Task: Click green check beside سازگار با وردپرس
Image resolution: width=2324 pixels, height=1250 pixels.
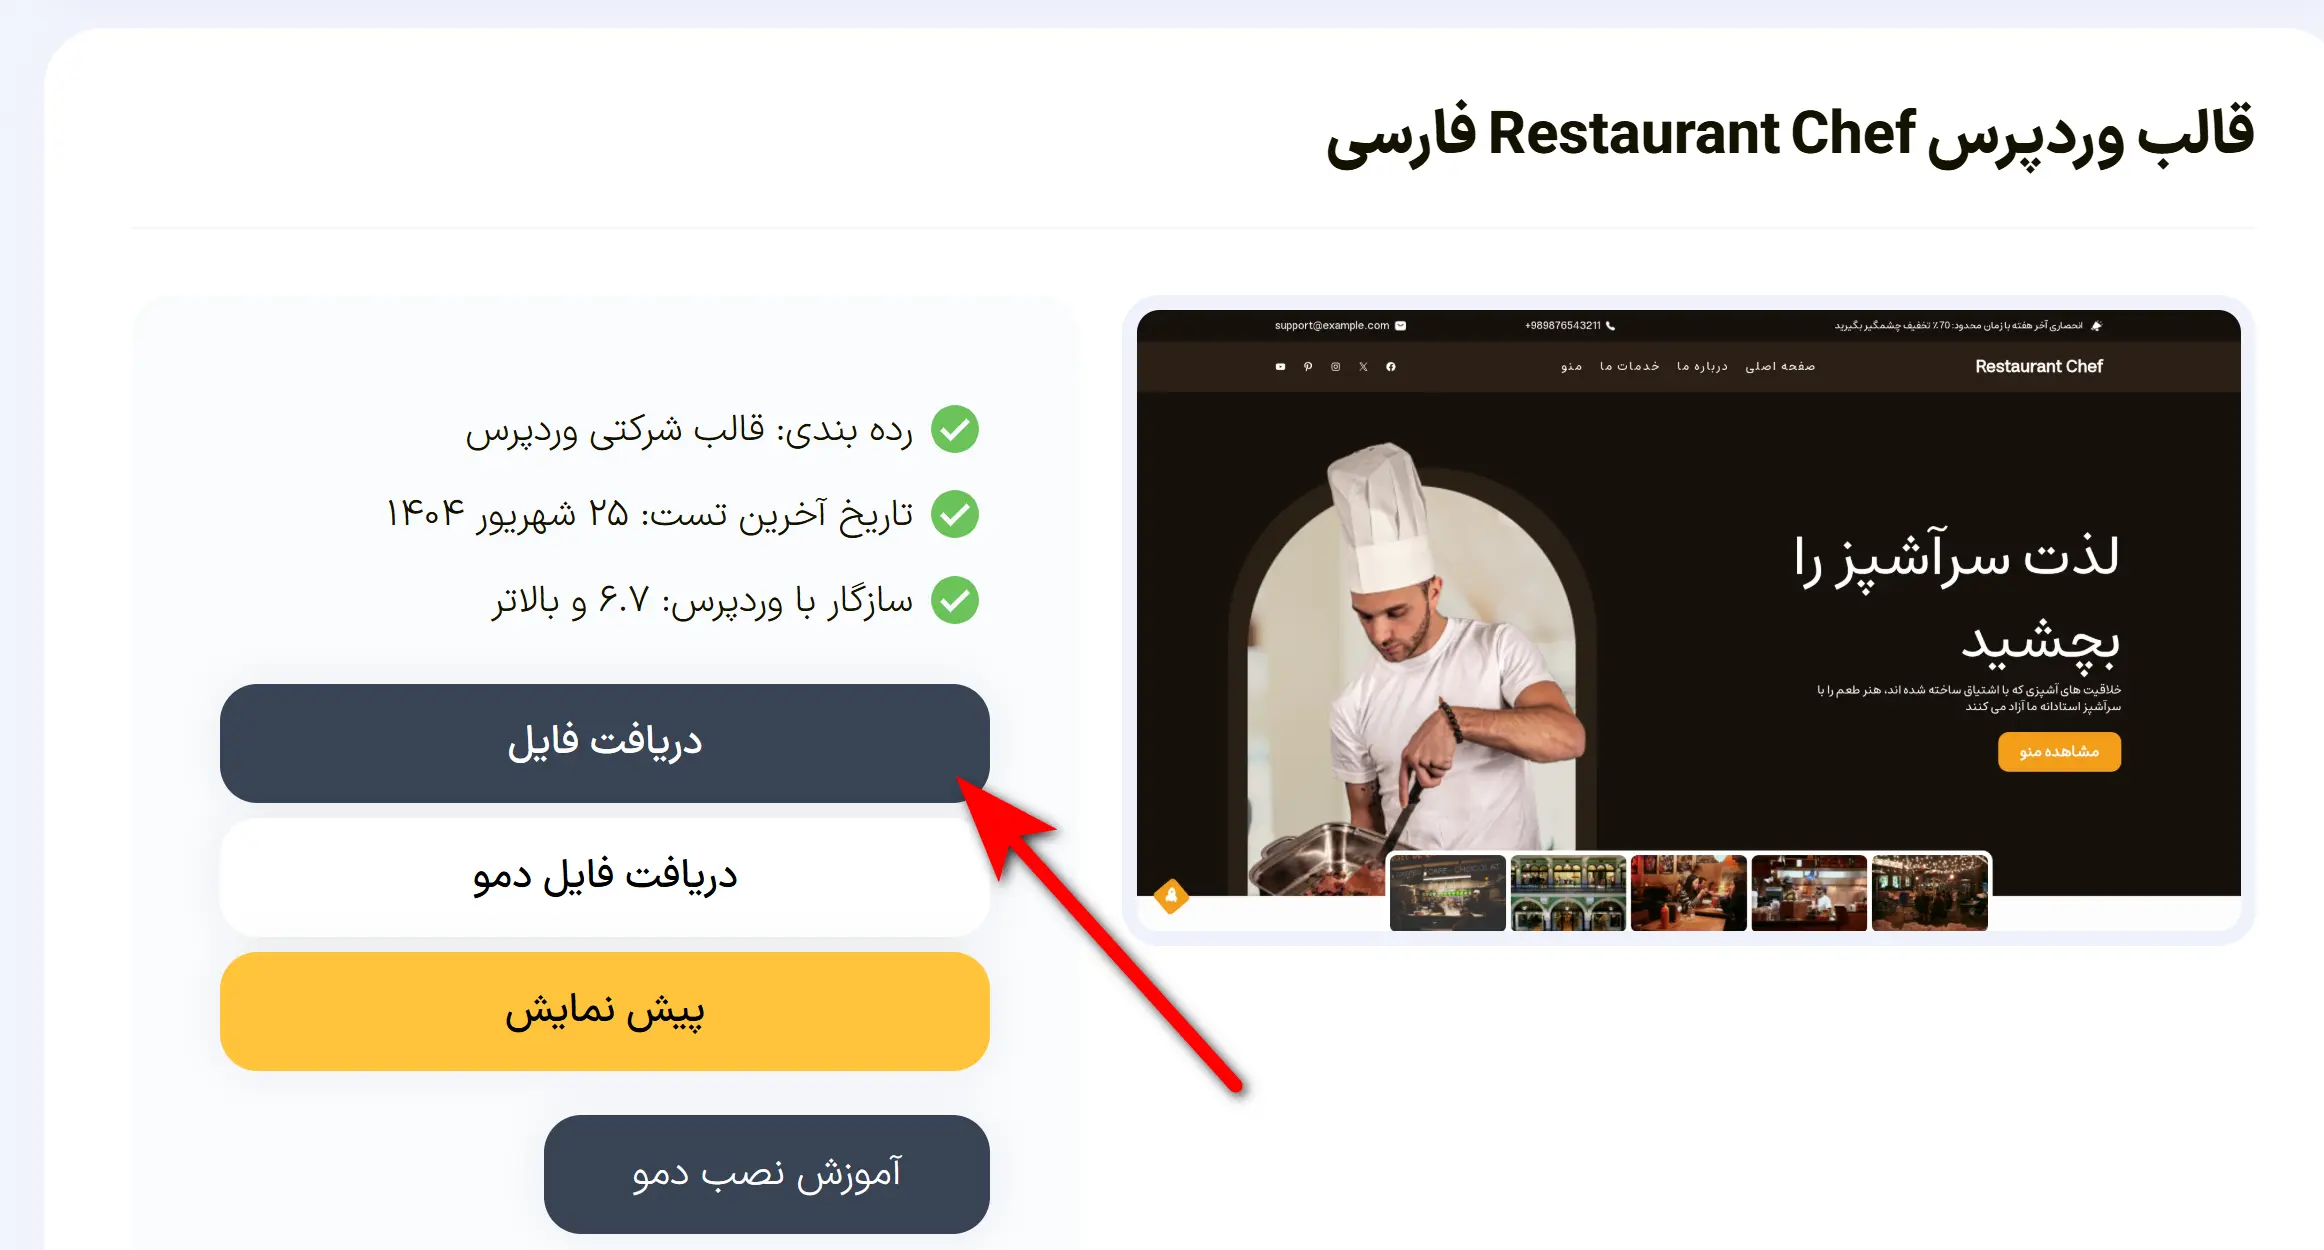Action: pos(955,600)
